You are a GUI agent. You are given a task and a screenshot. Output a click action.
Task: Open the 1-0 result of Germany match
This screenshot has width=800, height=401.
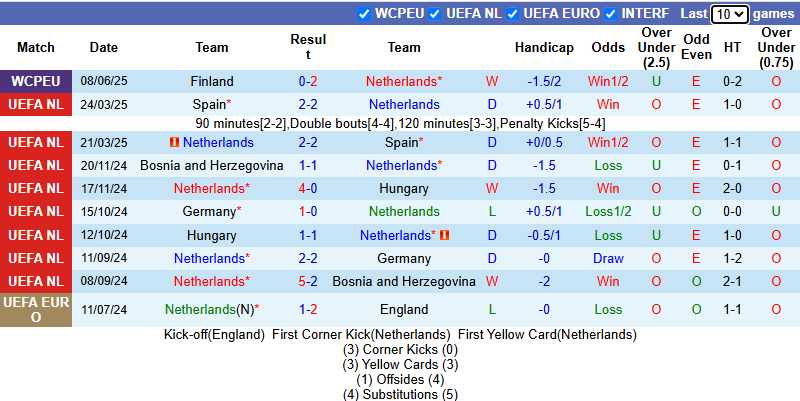tap(308, 211)
